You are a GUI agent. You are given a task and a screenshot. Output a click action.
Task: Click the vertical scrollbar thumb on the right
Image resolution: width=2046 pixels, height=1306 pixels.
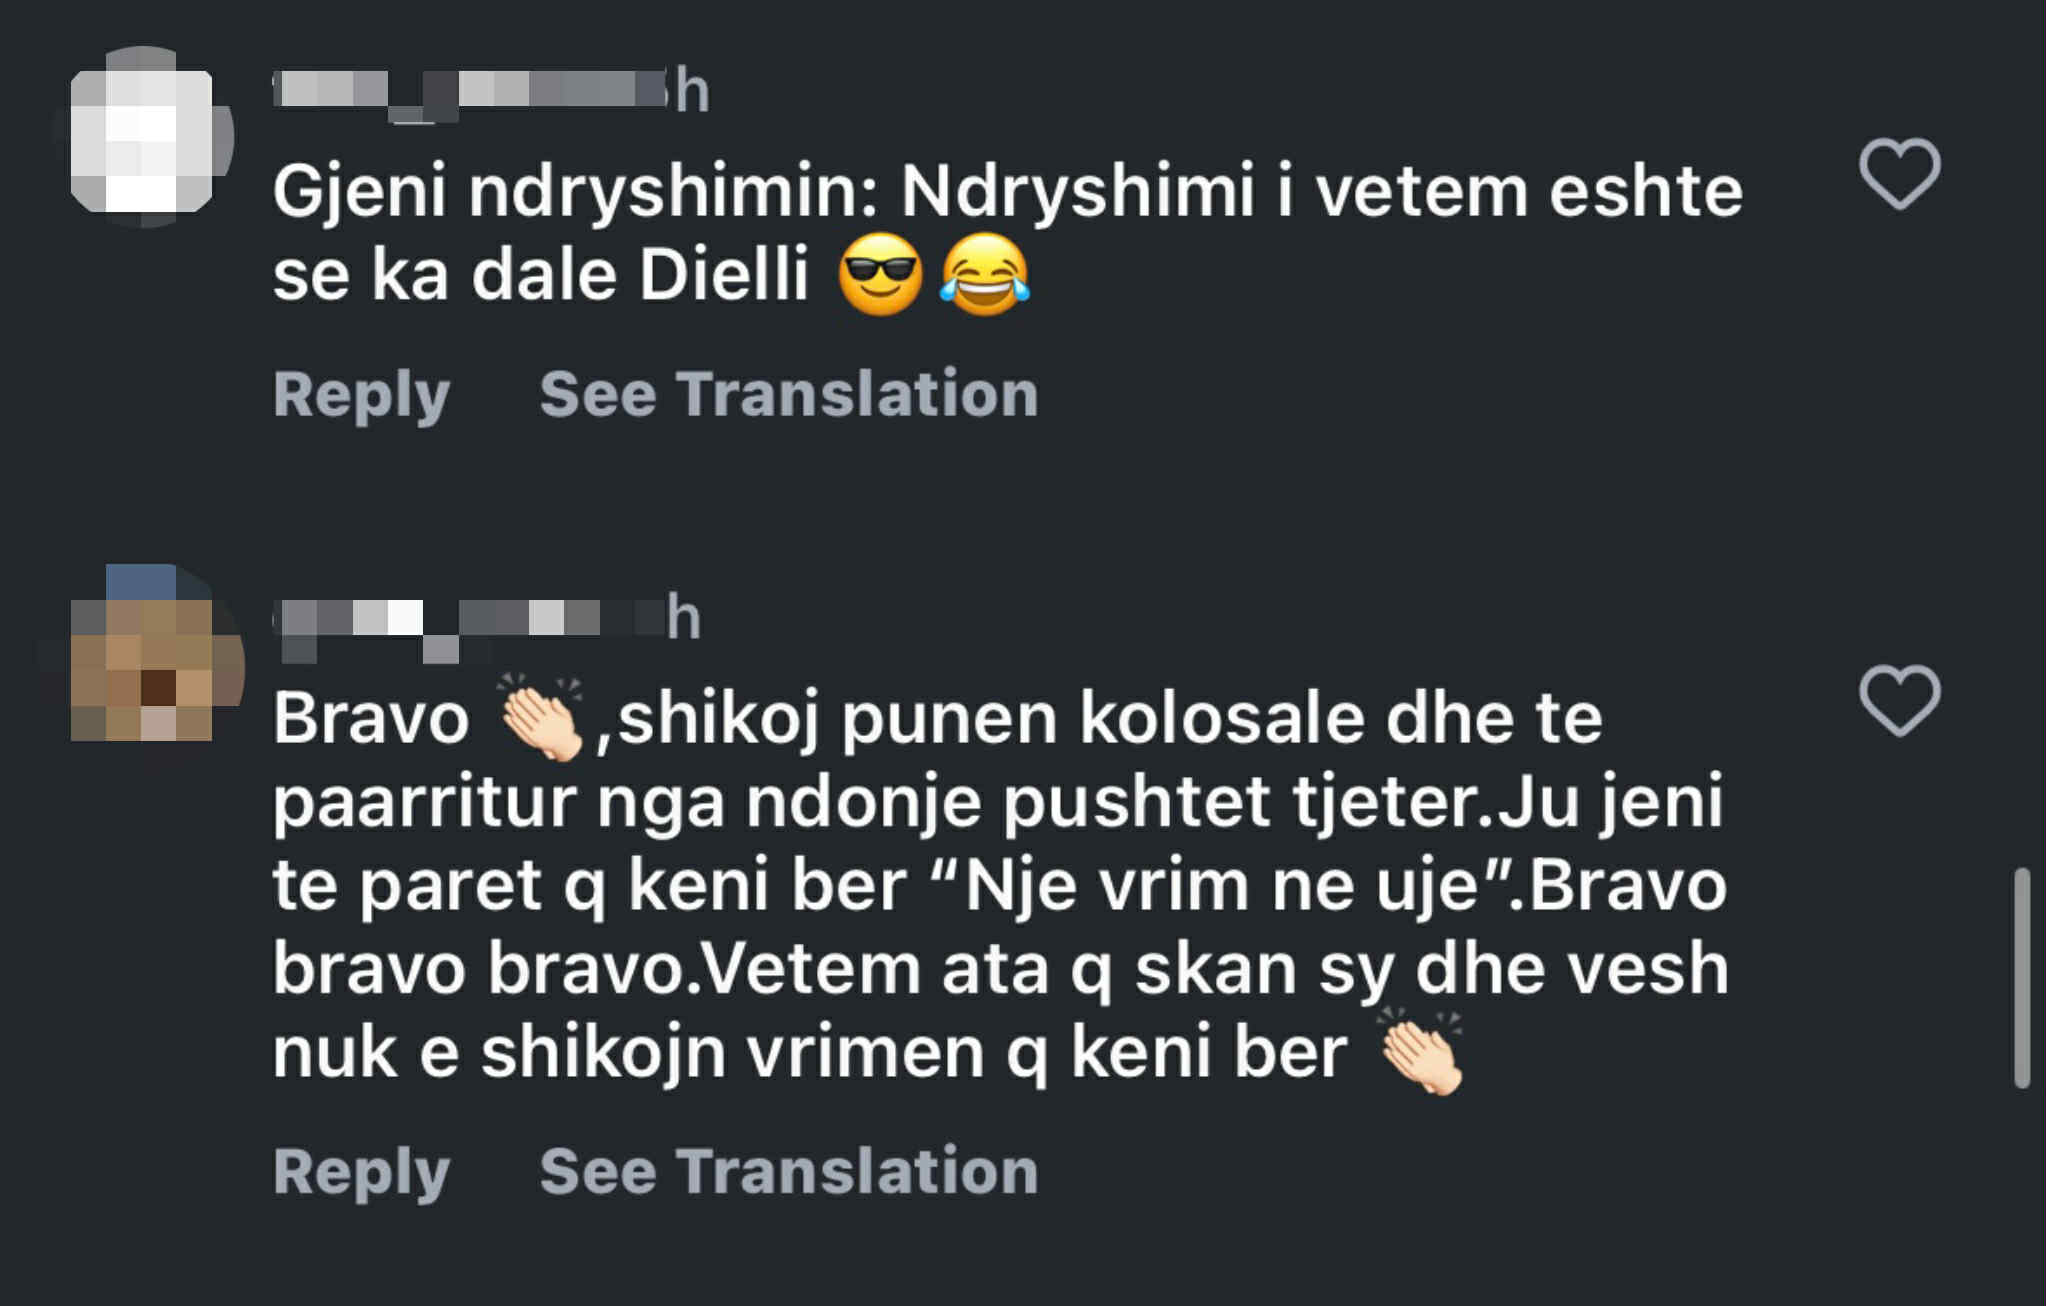point(2022,977)
